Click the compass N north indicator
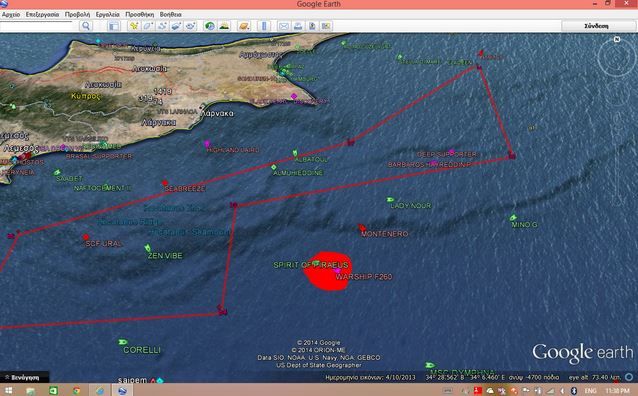 [x=617, y=39]
